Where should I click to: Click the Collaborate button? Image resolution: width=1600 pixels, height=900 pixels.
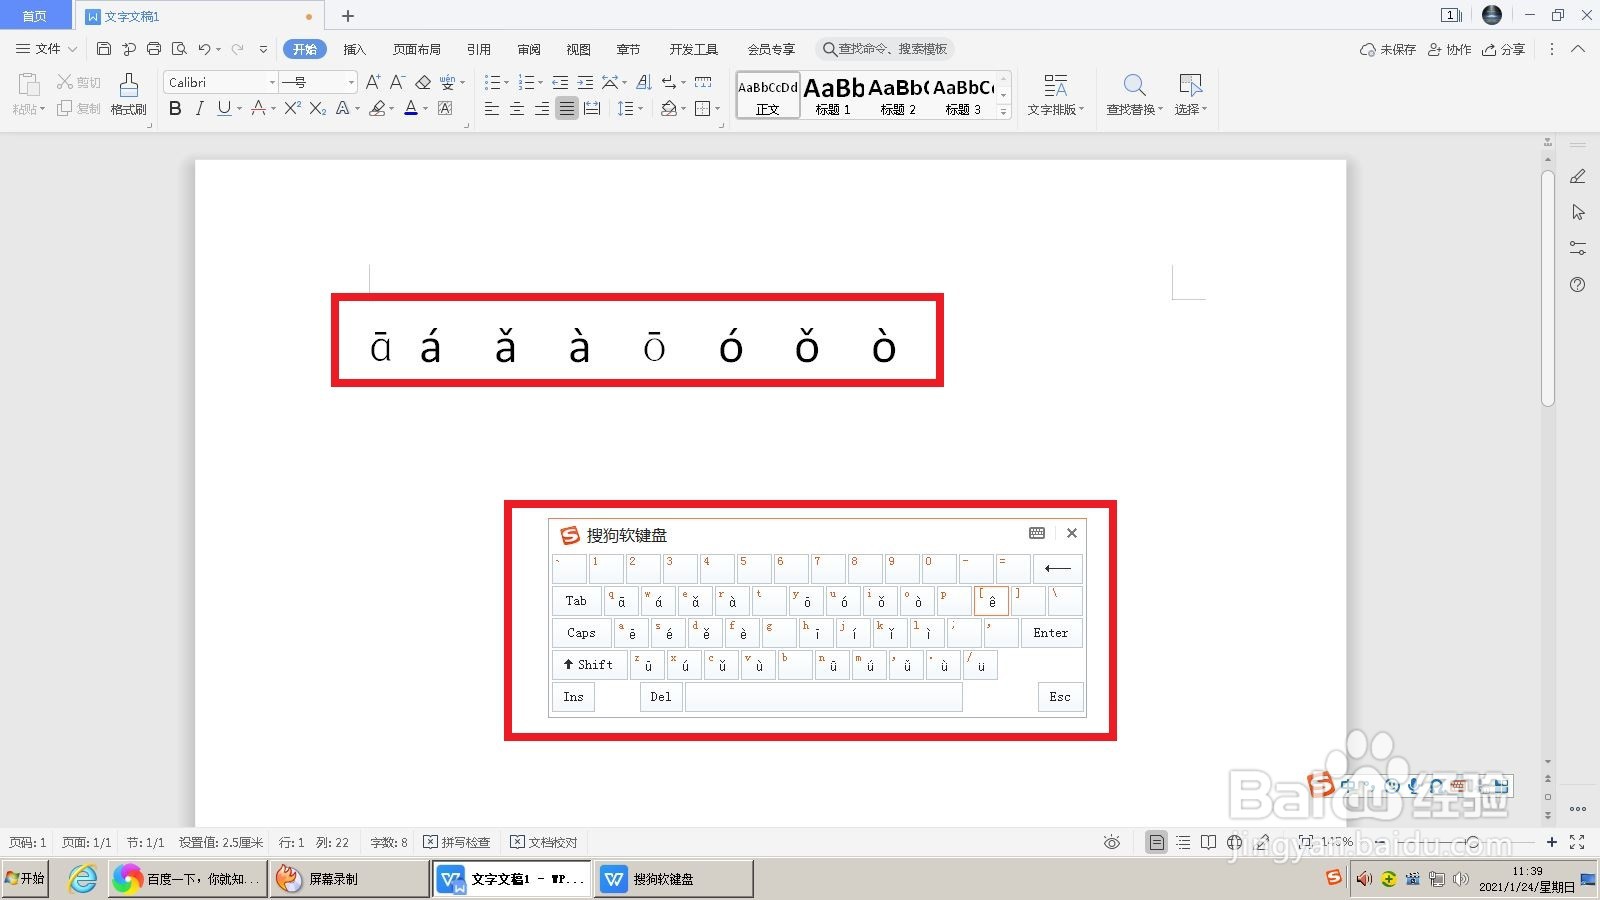[1449, 49]
